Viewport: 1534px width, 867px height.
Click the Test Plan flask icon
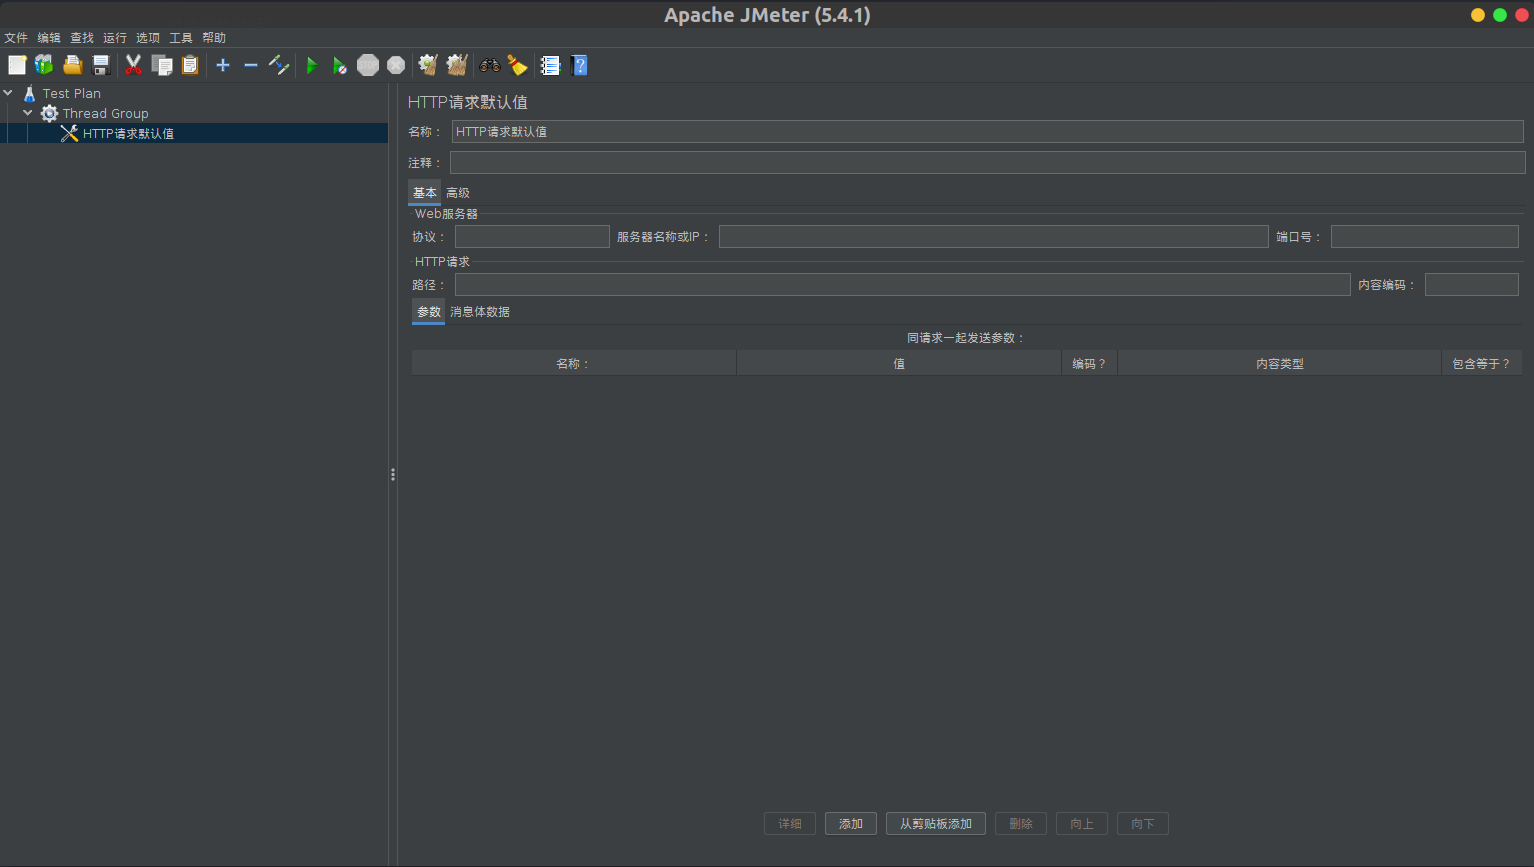[x=30, y=93]
